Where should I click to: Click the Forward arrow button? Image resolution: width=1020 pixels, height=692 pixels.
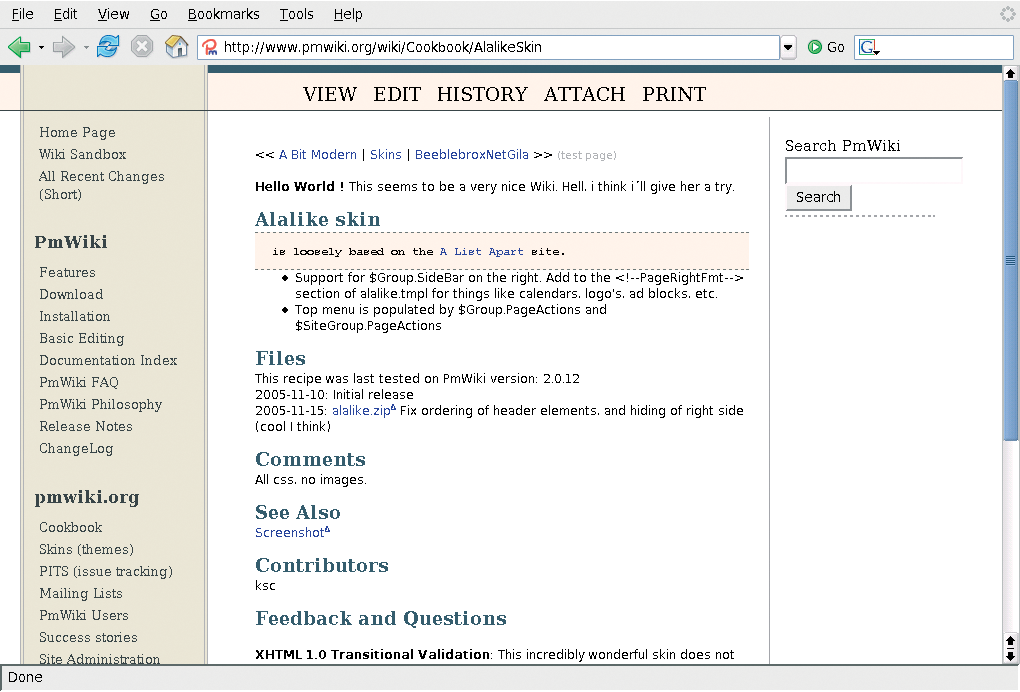tap(63, 47)
